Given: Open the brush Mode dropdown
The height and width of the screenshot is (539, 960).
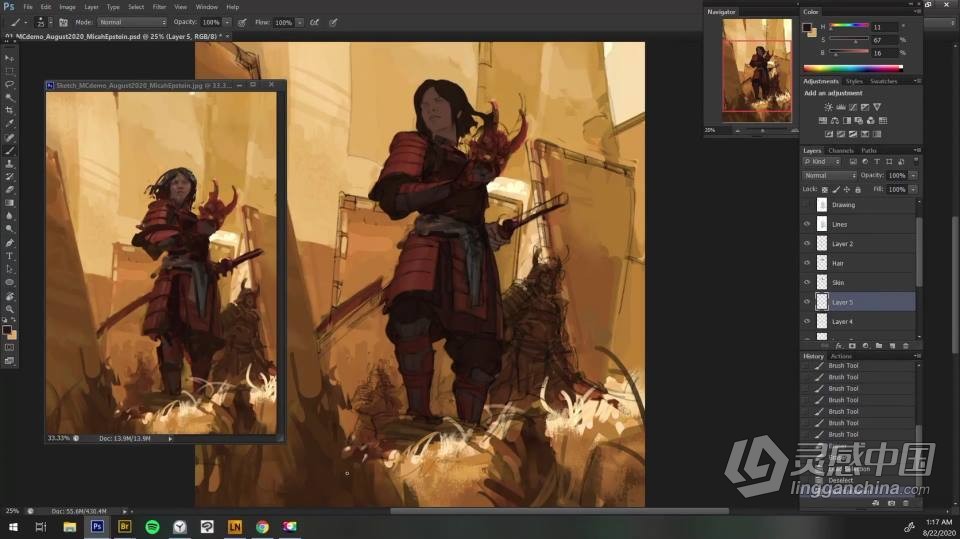Looking at the screenshot, I should click(x=132, y=22).
